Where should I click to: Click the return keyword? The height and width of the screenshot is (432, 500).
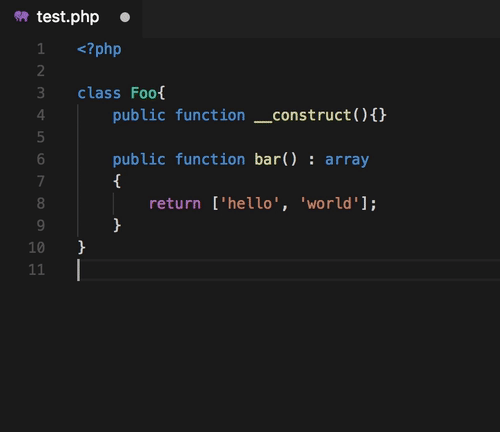(175, 204)
